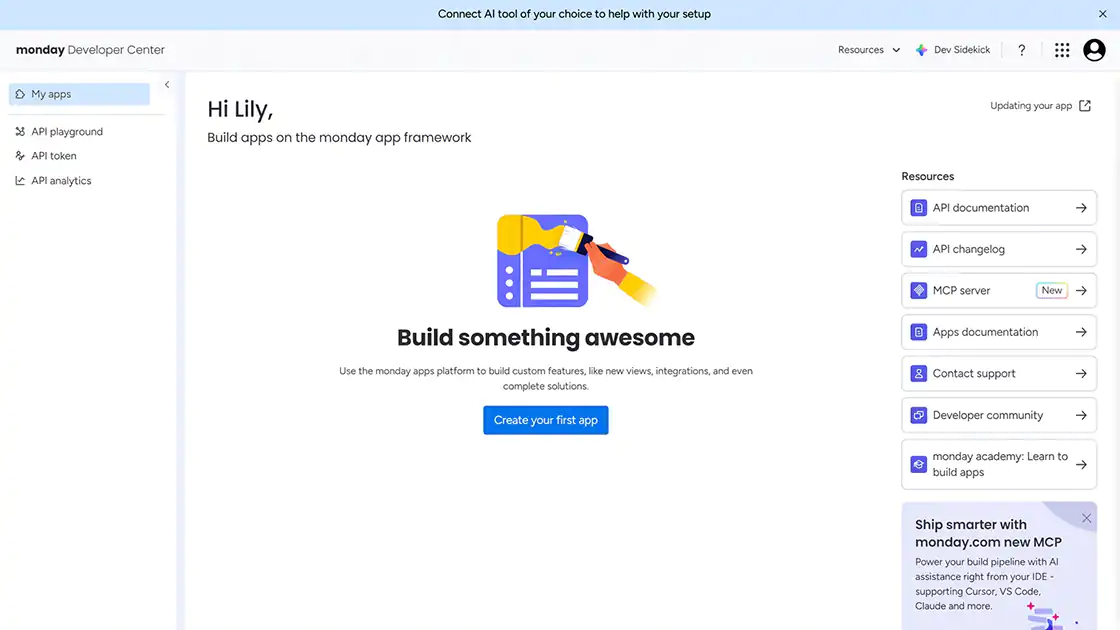Click the monday Developer Center logo
Screen dimensions: 1120x630
(90, 50)
